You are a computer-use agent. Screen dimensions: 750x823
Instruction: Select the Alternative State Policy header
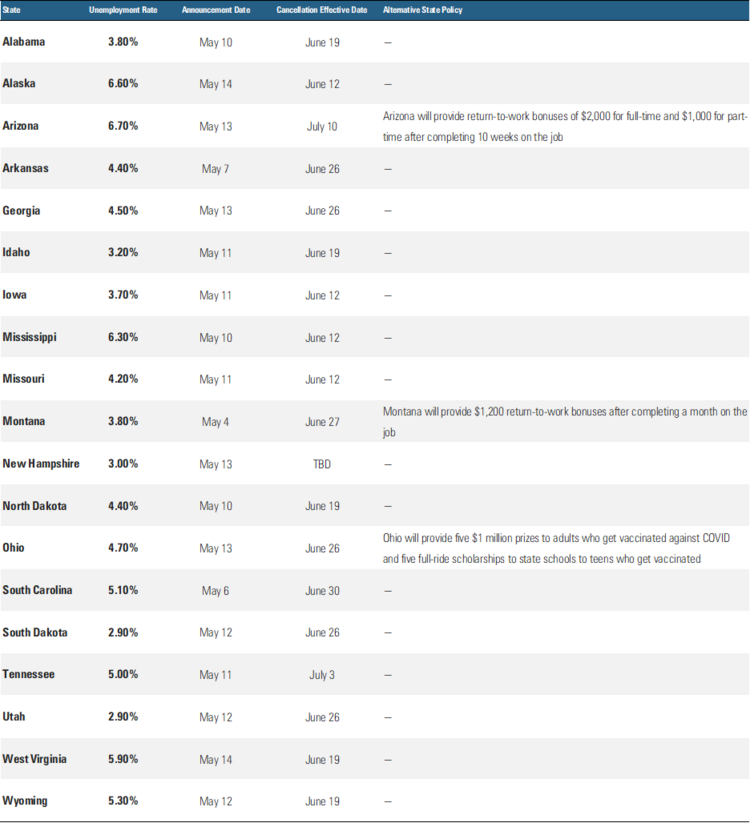click(x=423, y=10)
